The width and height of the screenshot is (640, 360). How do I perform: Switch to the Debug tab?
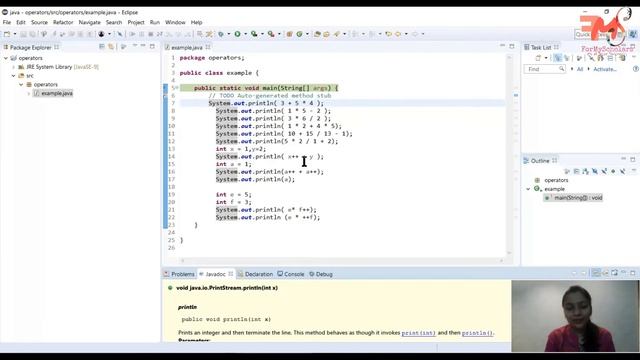[x=321, y=274]
